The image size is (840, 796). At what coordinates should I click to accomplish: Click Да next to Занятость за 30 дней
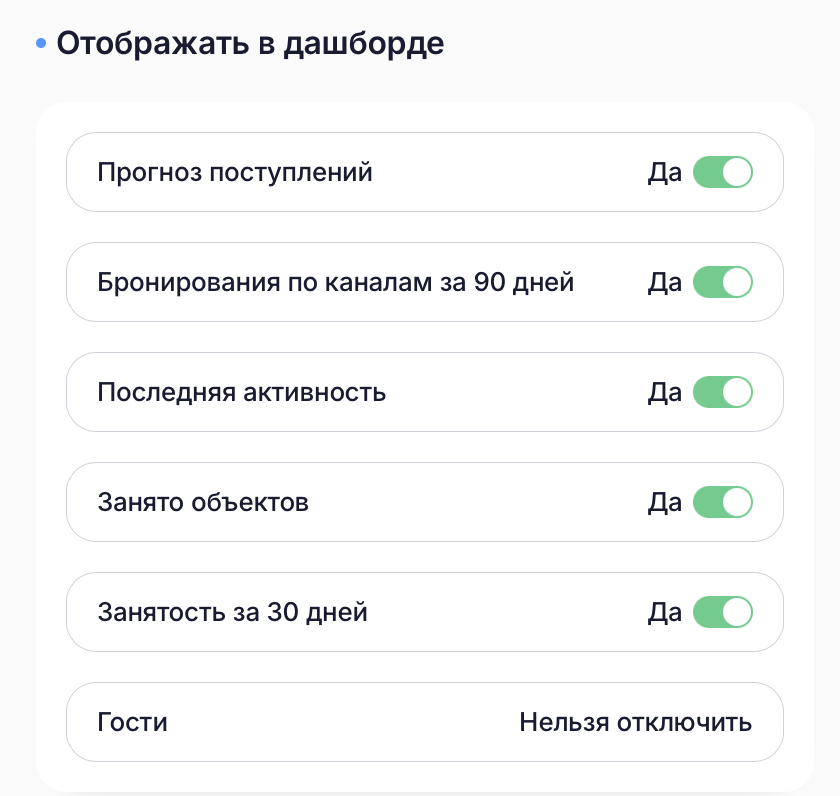pos(665,612)
